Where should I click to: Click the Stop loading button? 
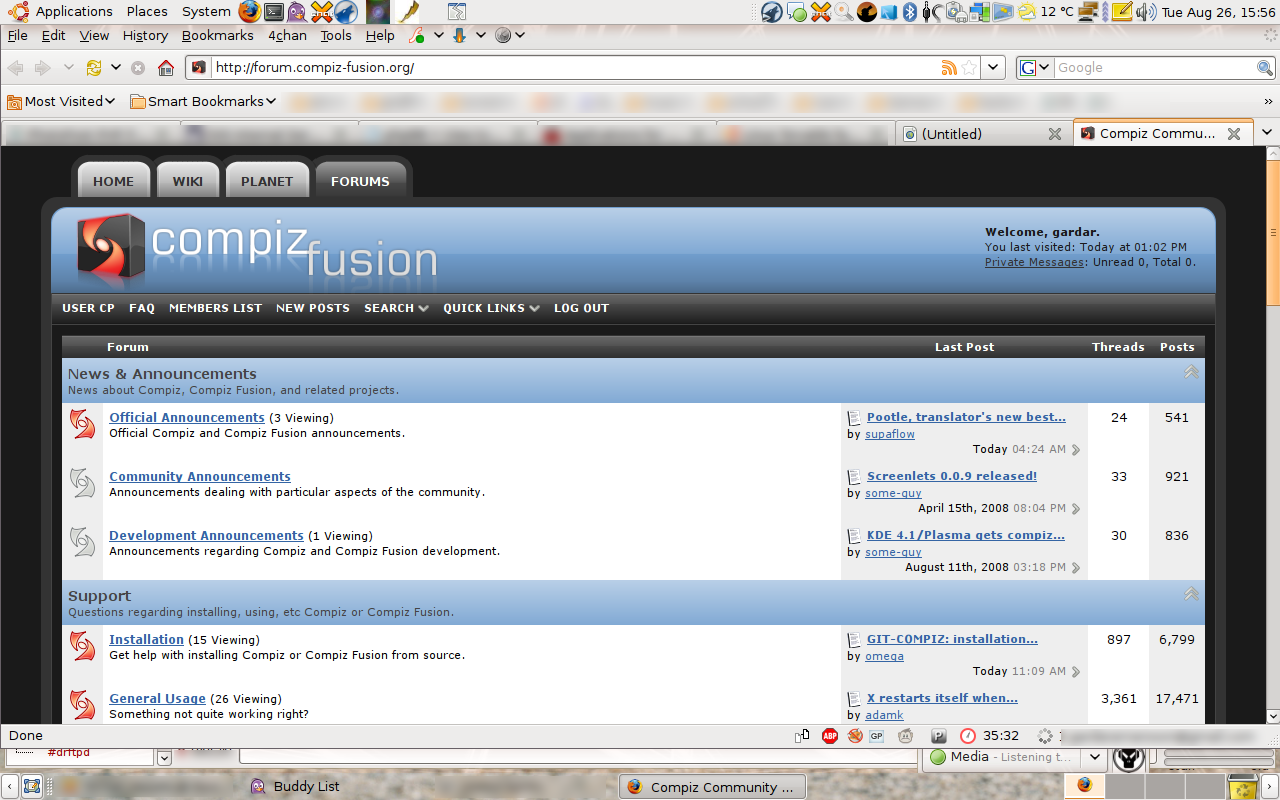coord(138,68)
